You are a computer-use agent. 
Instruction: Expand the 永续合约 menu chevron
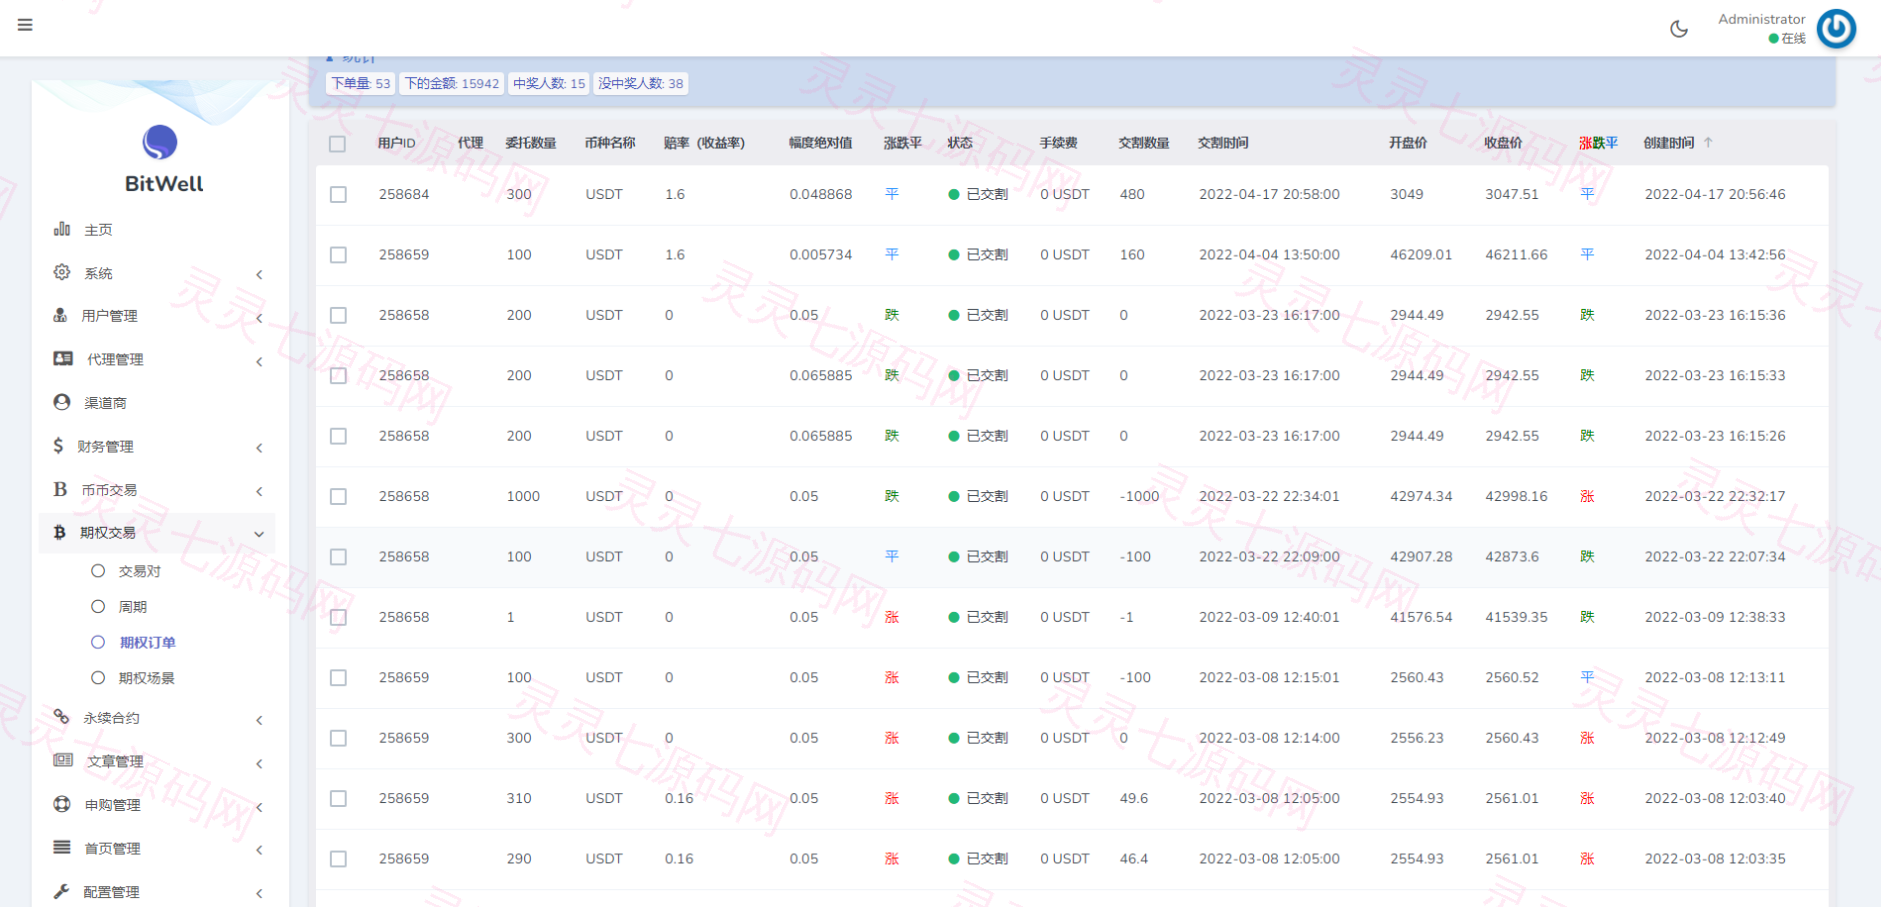point(259,720)
